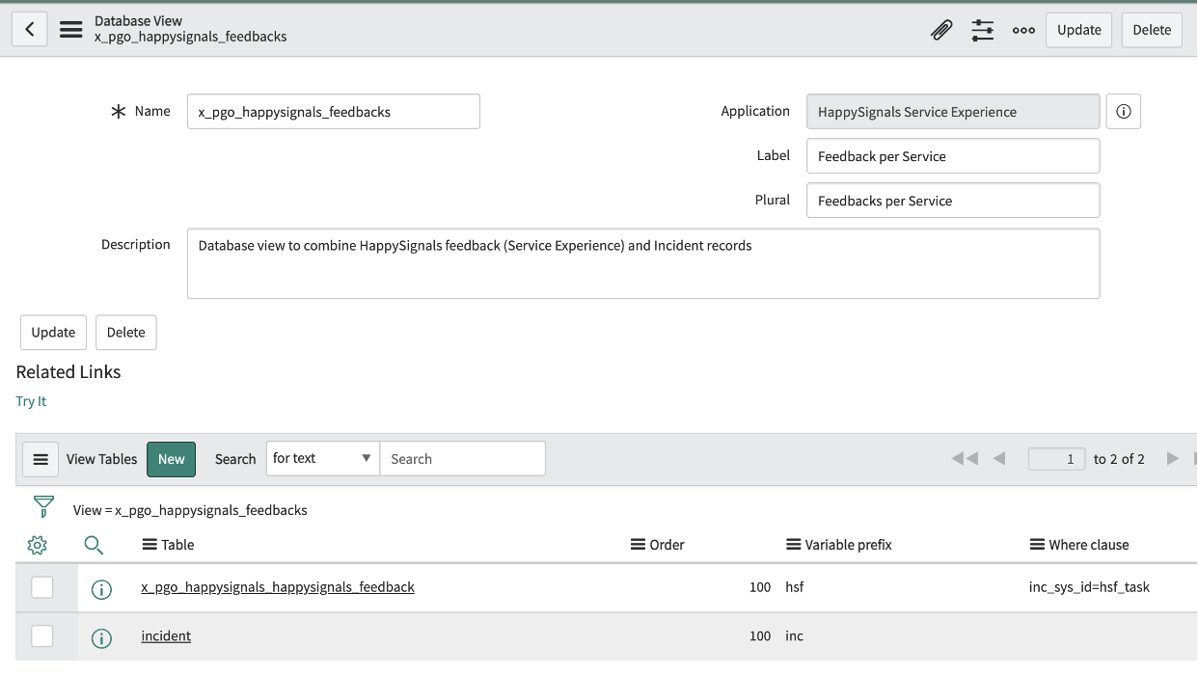1198x675 pixels.
Task: Click the Delete button below Description
Action: point(126,333)
